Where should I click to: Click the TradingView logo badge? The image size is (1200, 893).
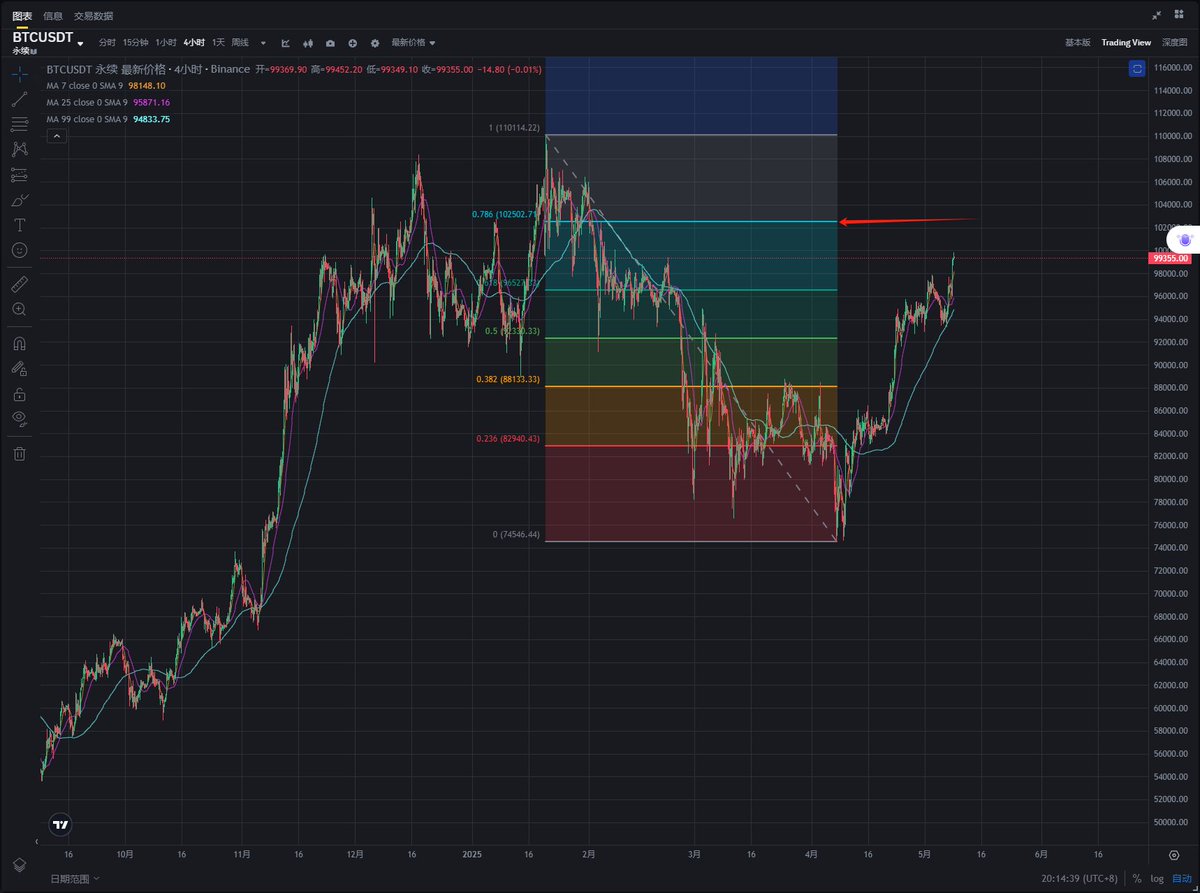click(61, 825)
